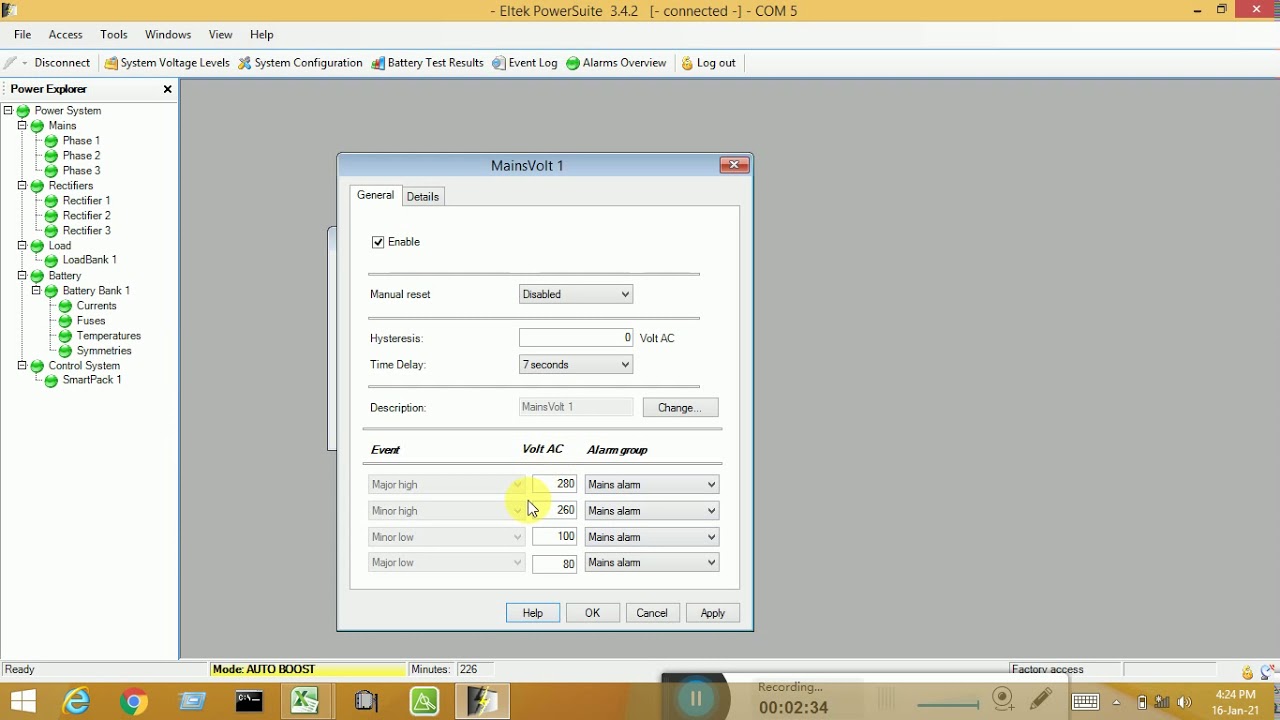Image resolution: width=1280 pixels, height=720 pixels.
Task: Open the View menu
Action: pyautogui.click(x=221, y=35)
